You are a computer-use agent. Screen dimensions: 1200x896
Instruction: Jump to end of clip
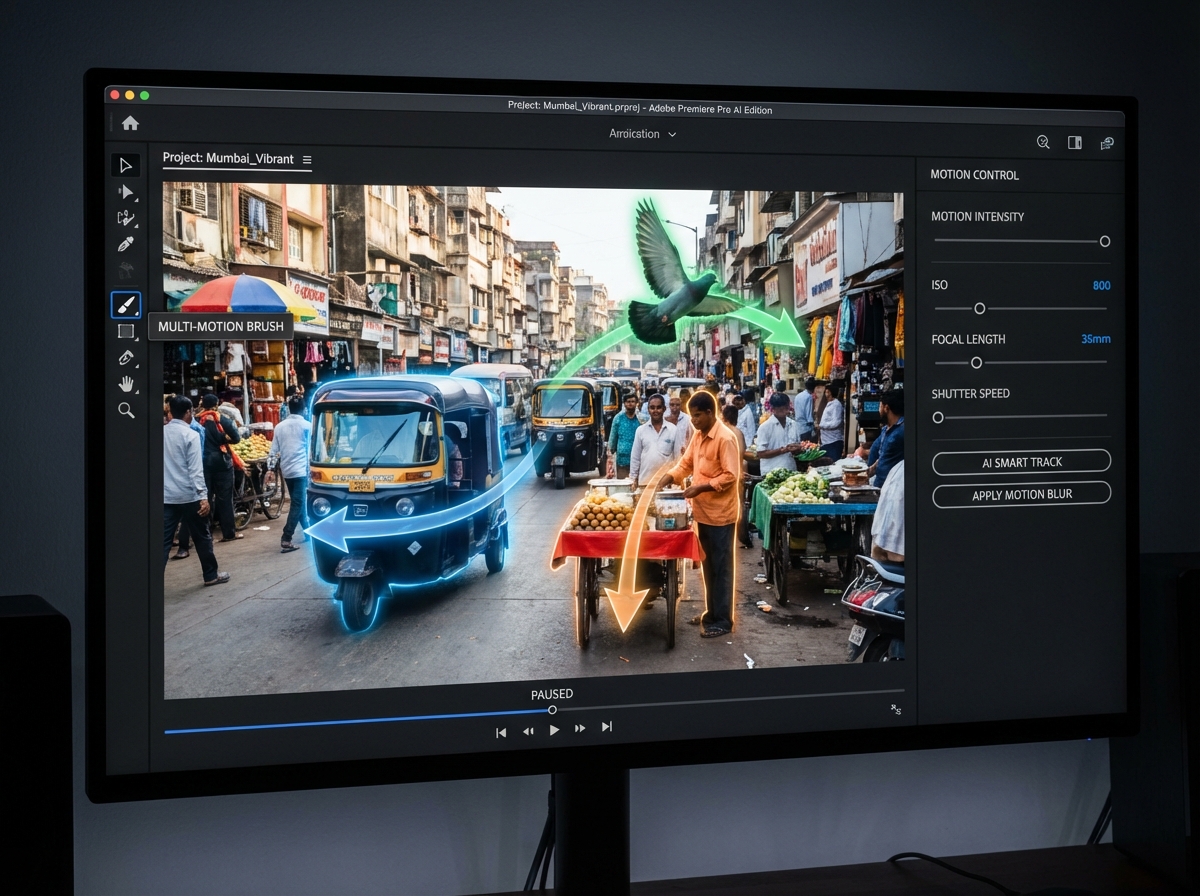606,727
